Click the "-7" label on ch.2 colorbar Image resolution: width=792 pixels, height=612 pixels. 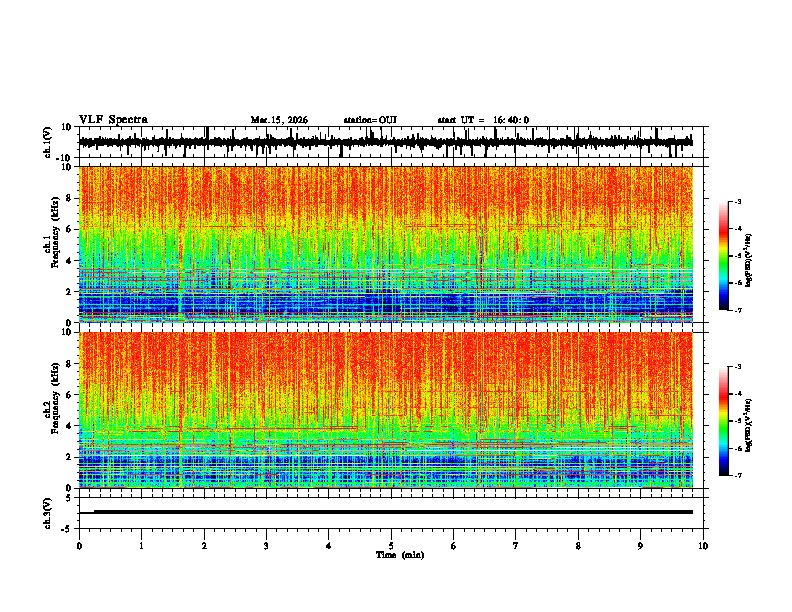[737, 475]
